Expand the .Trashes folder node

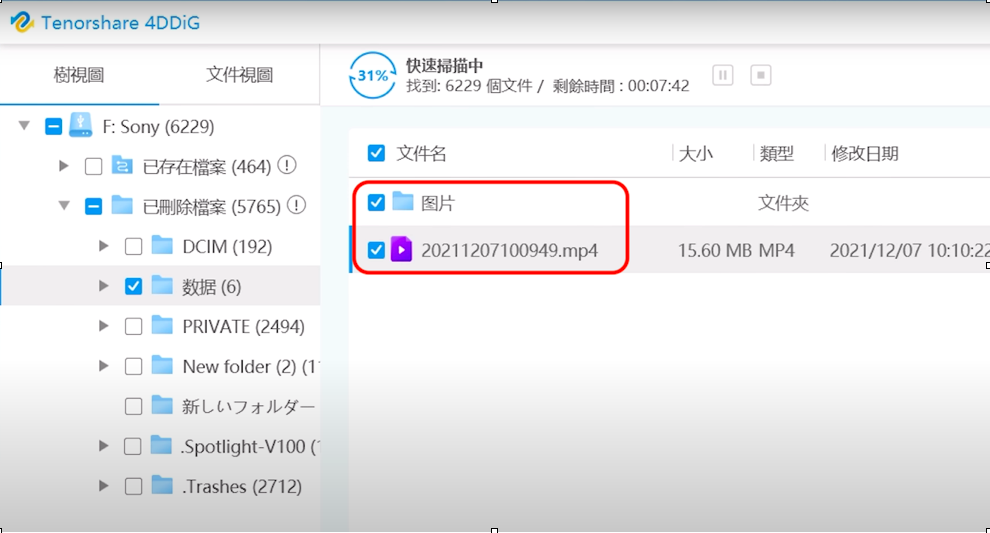coord(104,486)
